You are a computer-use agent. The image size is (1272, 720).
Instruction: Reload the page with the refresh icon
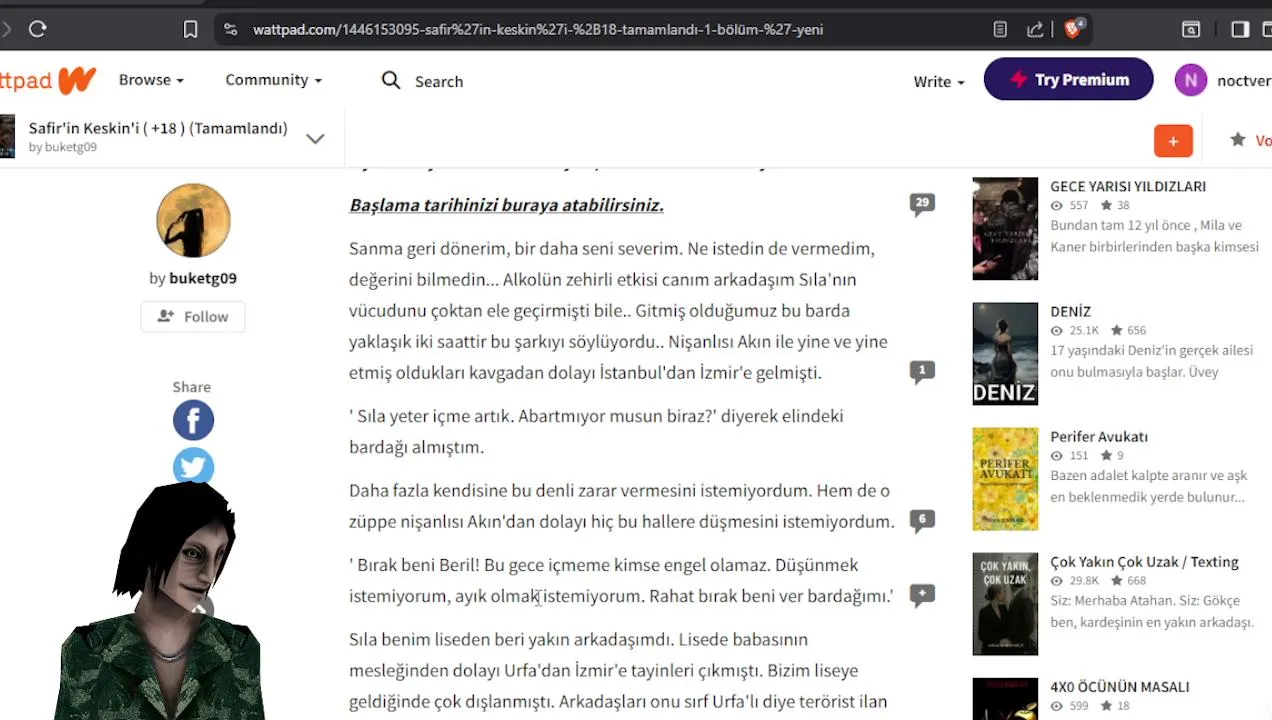tap(38, 29)
